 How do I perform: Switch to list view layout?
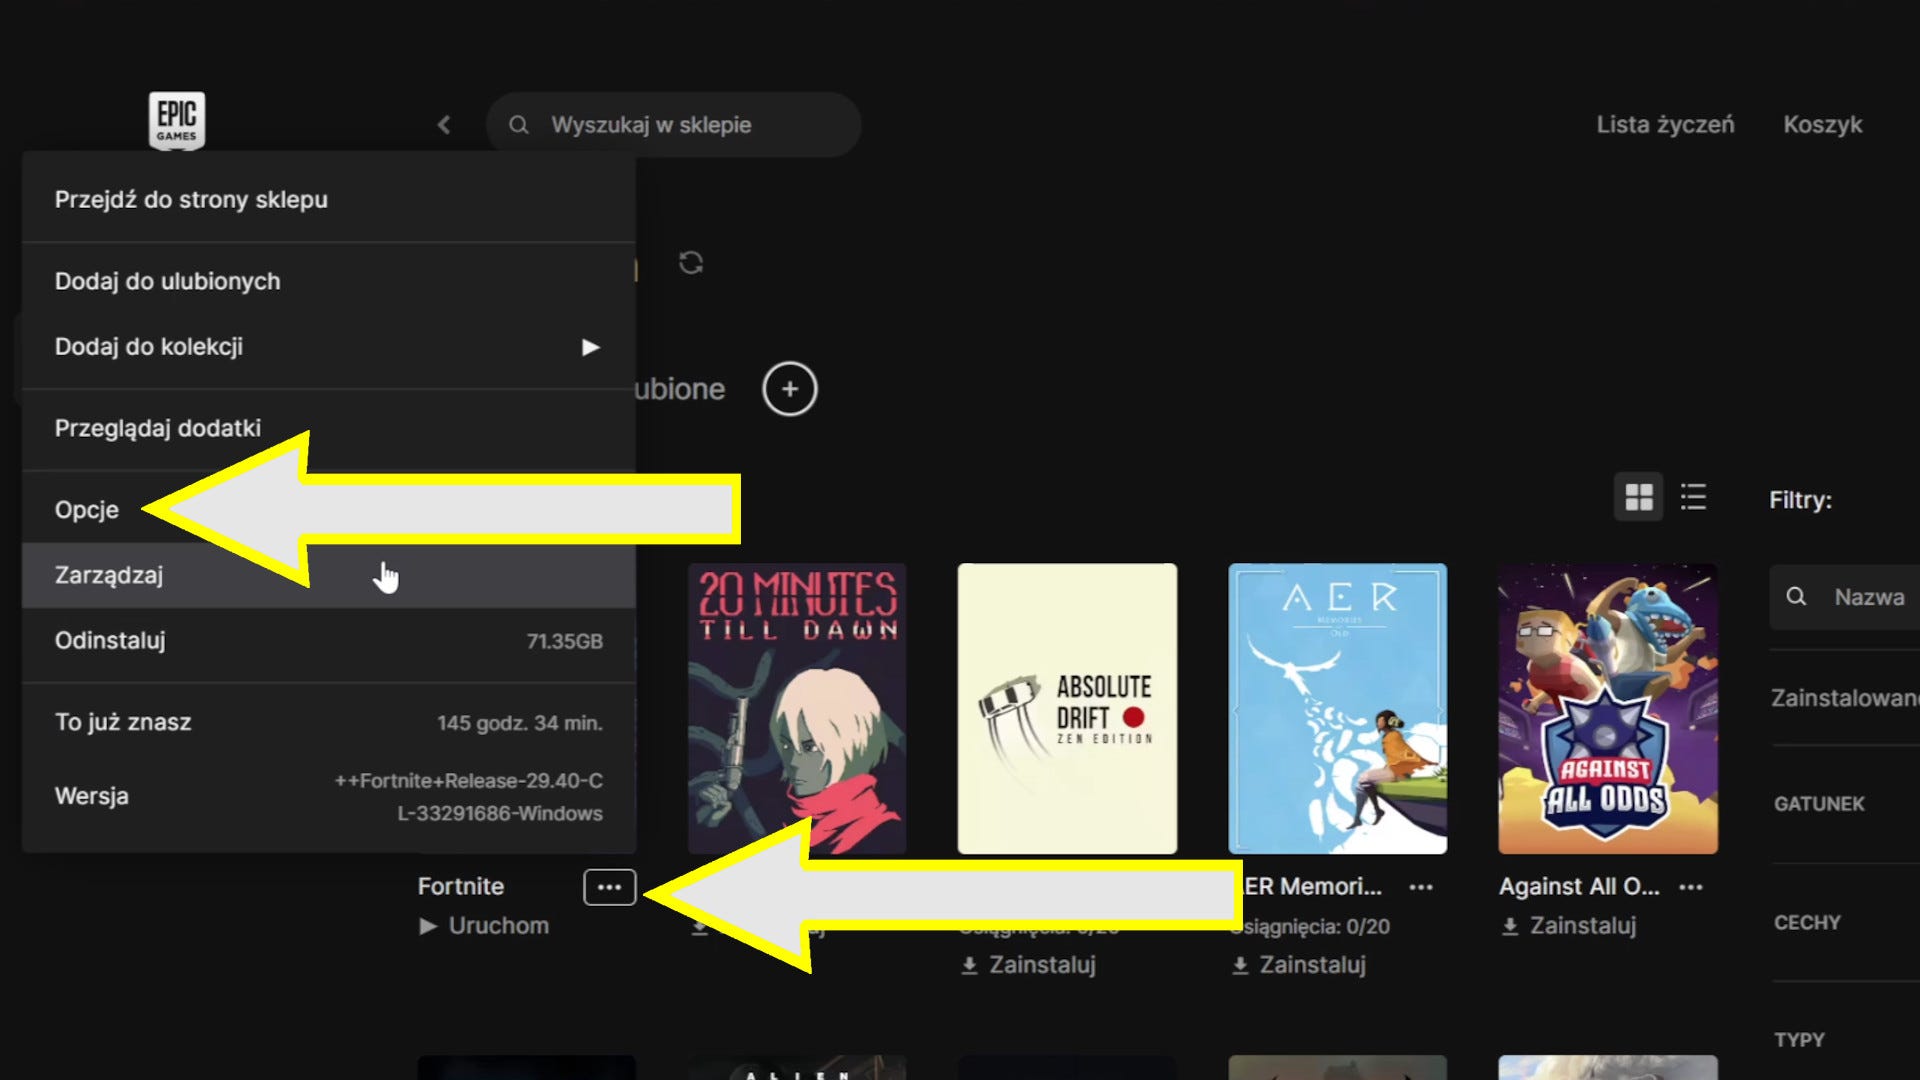click(x=1694, y=497)
